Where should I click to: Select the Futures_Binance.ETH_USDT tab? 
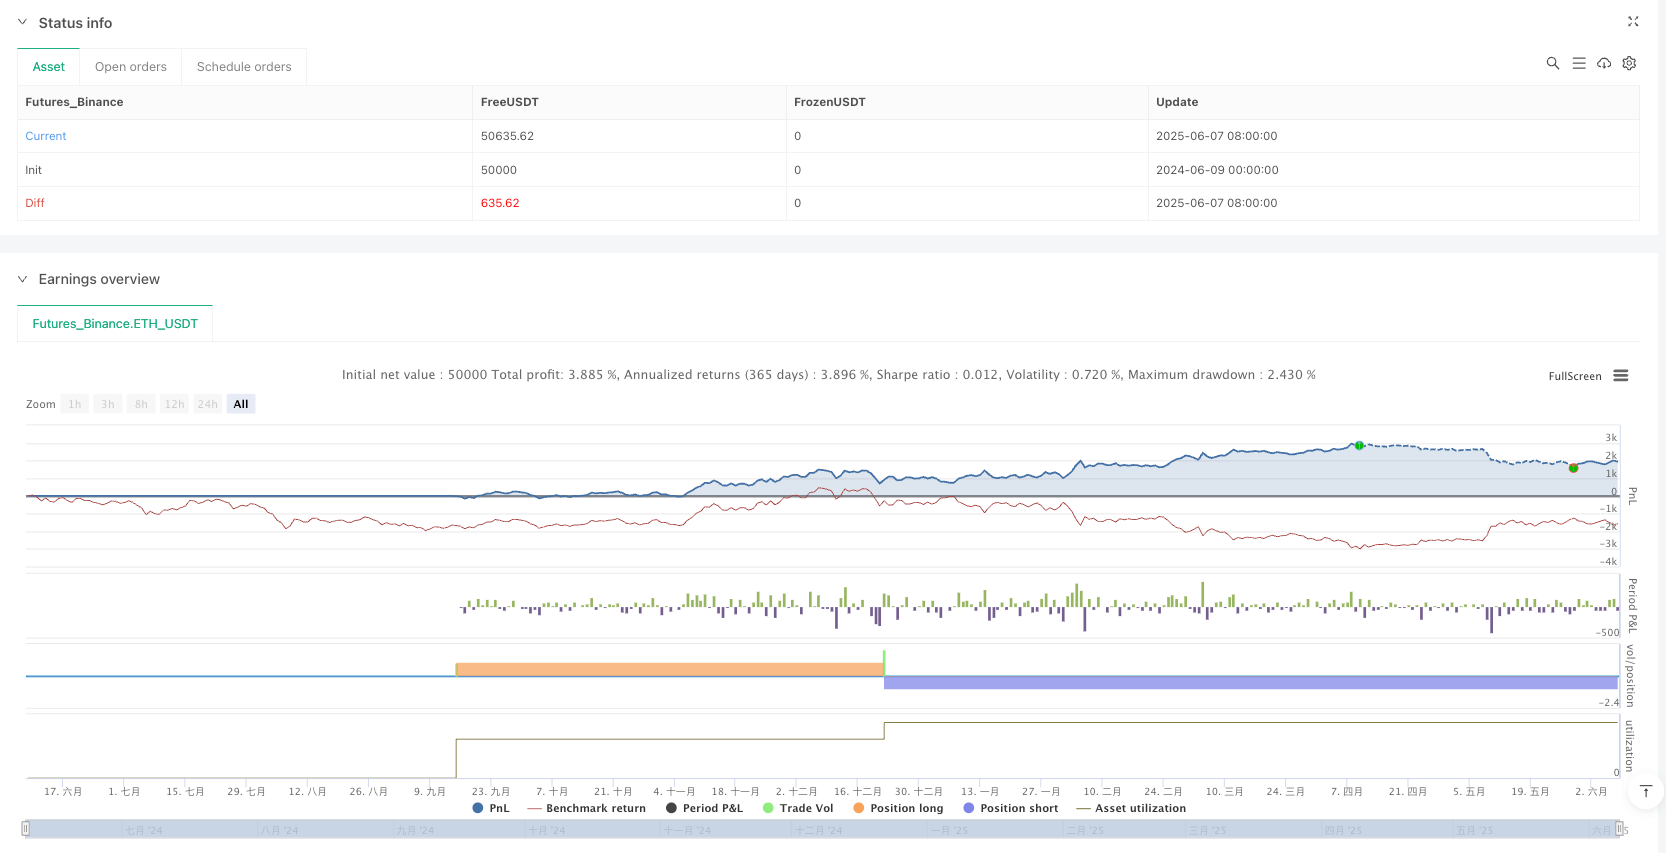click(x=115, y=324)
